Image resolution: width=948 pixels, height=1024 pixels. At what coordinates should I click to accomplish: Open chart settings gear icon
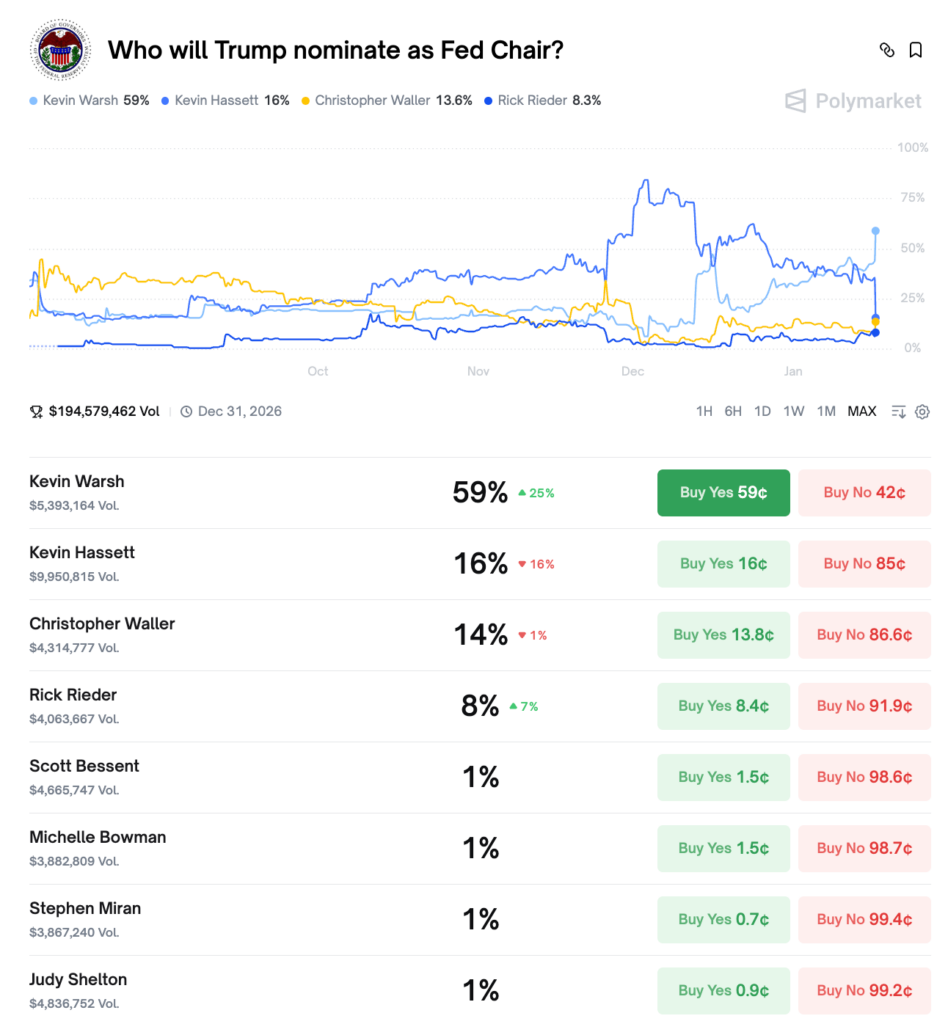click(922, 412)
